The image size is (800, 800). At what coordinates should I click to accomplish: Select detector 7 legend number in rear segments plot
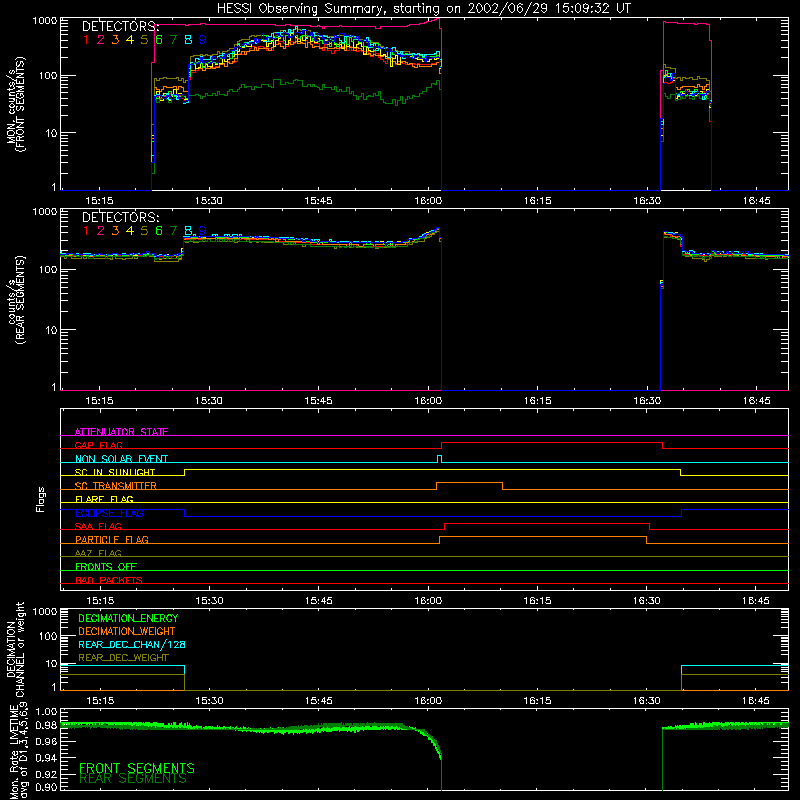[x=173, y=231]
